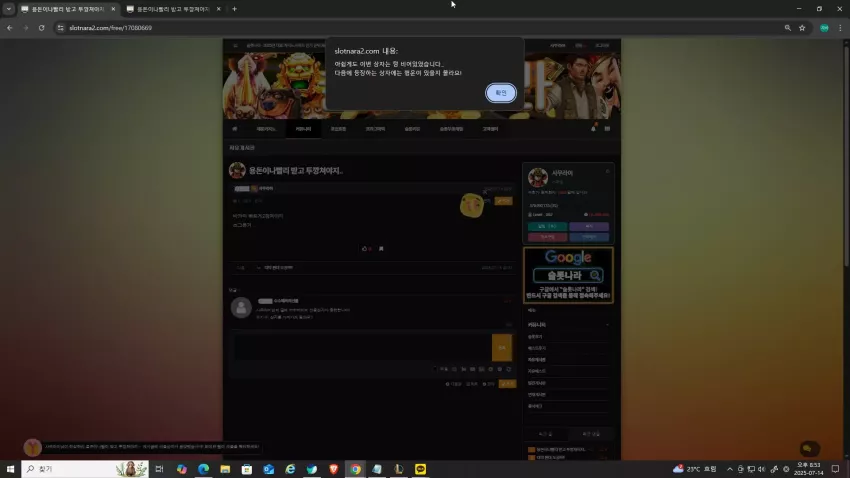The width and height of the screenshot is (850, 478).
Task: Click the profile avatar in the sidebar card
Action: coord(538,177)
